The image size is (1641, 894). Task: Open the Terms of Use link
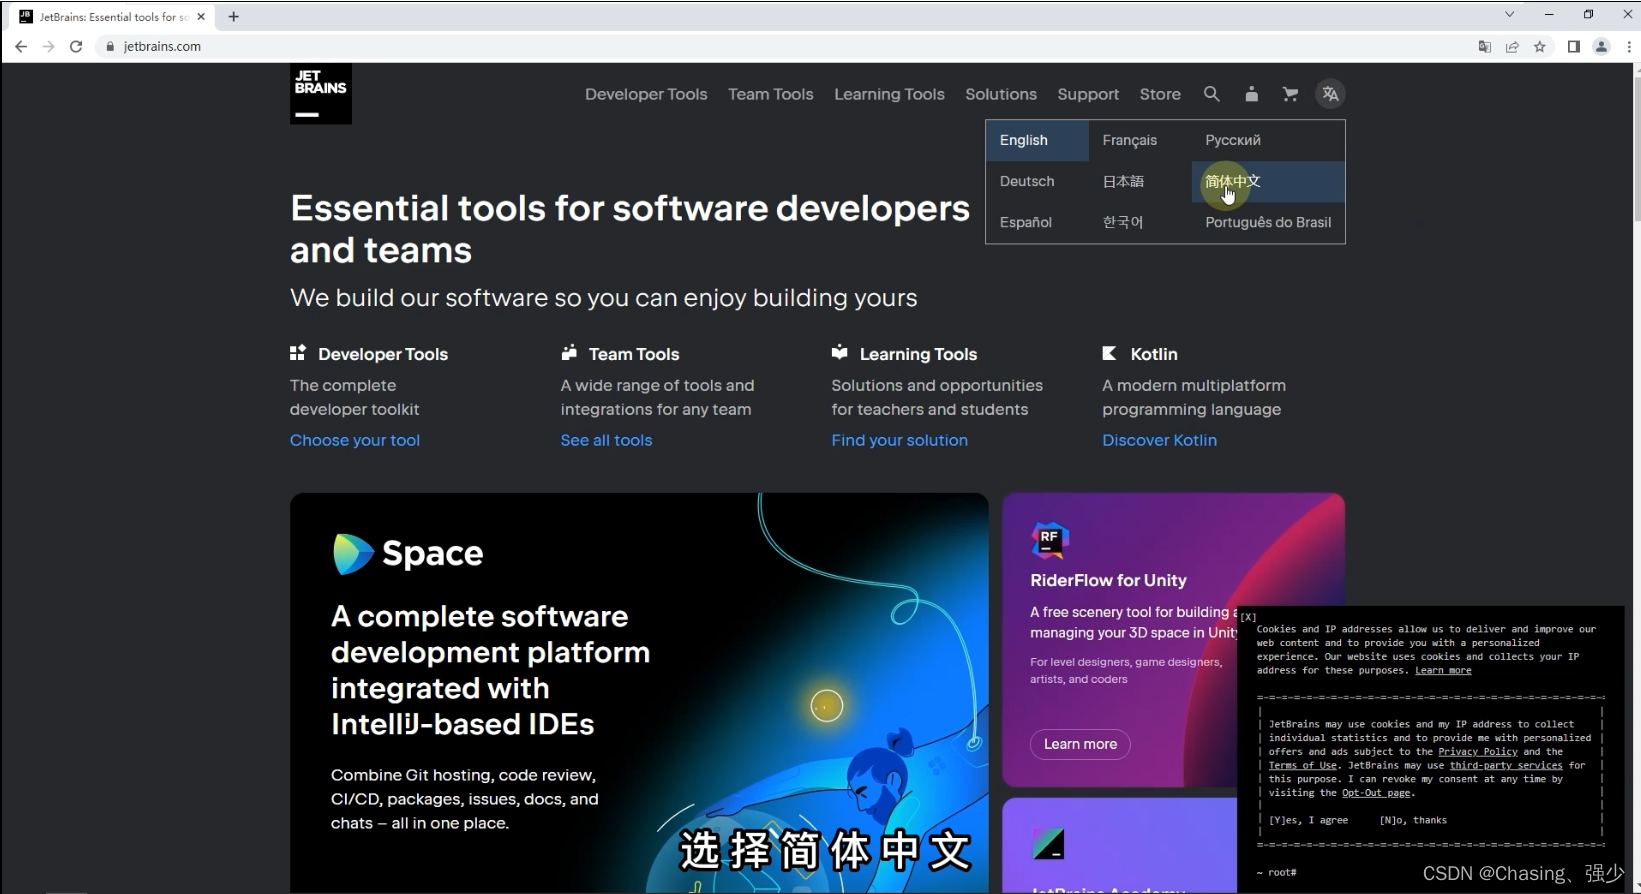(1303, 766)
